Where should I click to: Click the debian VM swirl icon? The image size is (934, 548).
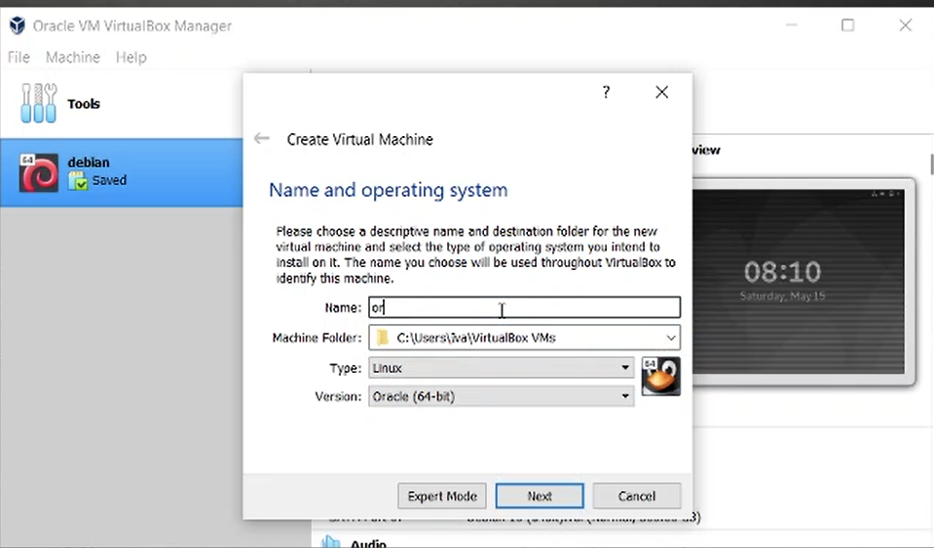[x=39, y=172]
